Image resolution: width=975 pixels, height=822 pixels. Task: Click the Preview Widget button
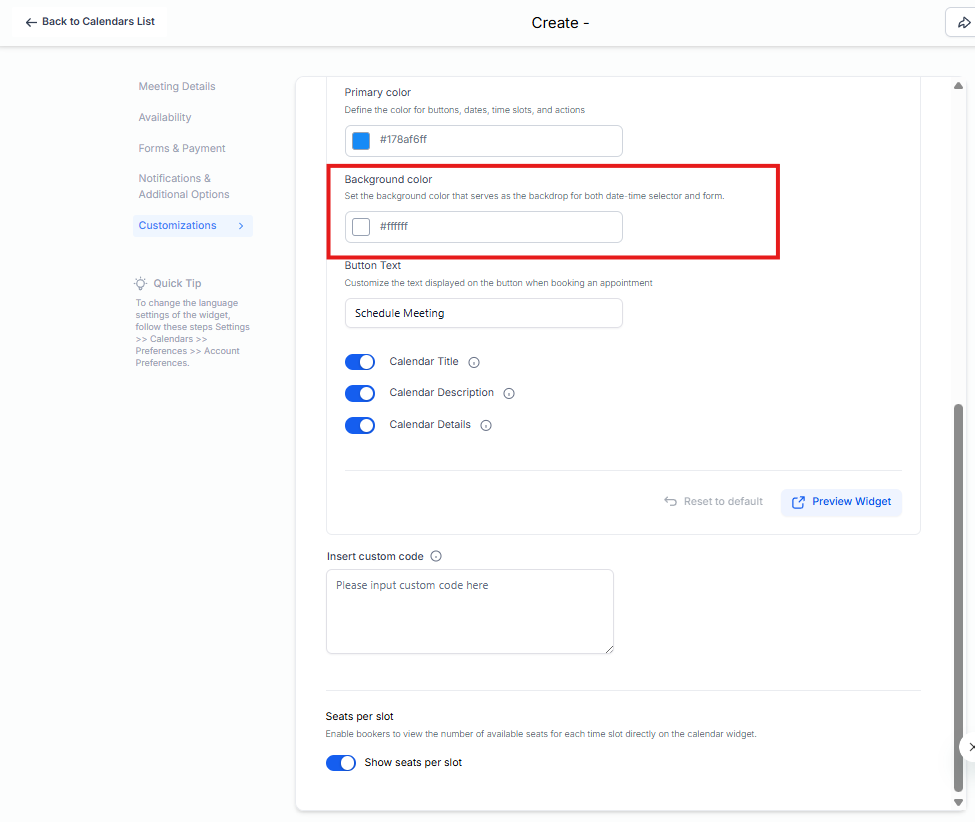(x=841, y=502)
